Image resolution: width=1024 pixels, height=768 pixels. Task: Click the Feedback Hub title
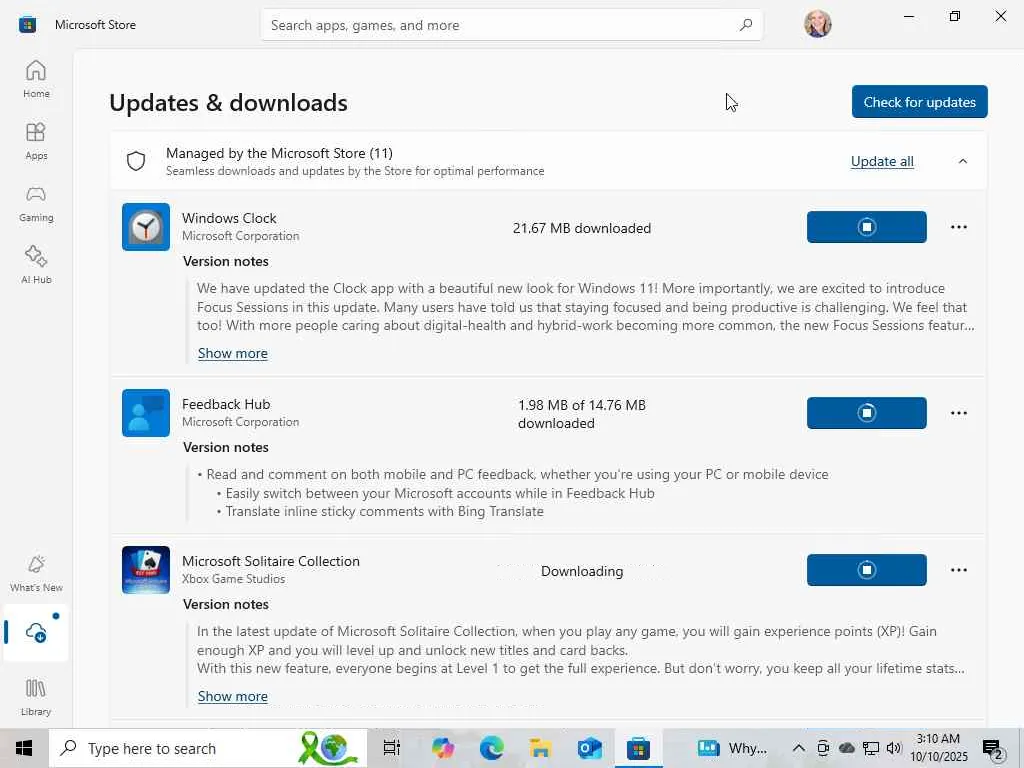point(226,404)
